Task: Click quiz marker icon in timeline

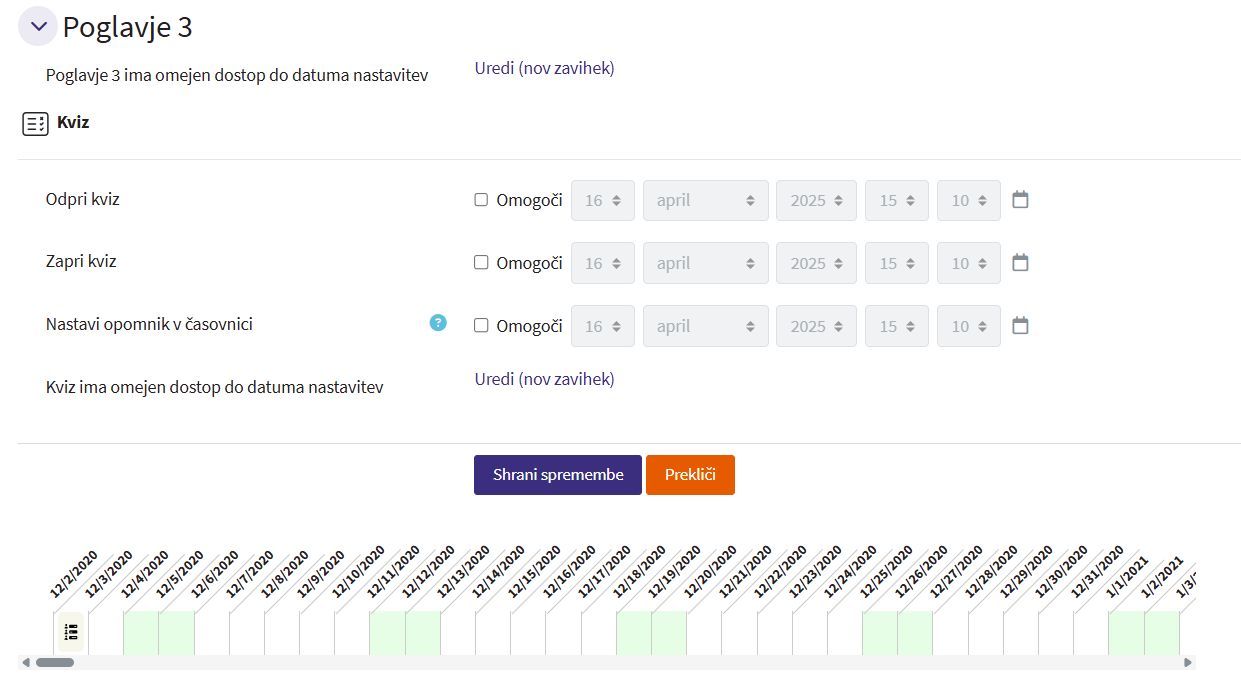Action: pos(71,632)
